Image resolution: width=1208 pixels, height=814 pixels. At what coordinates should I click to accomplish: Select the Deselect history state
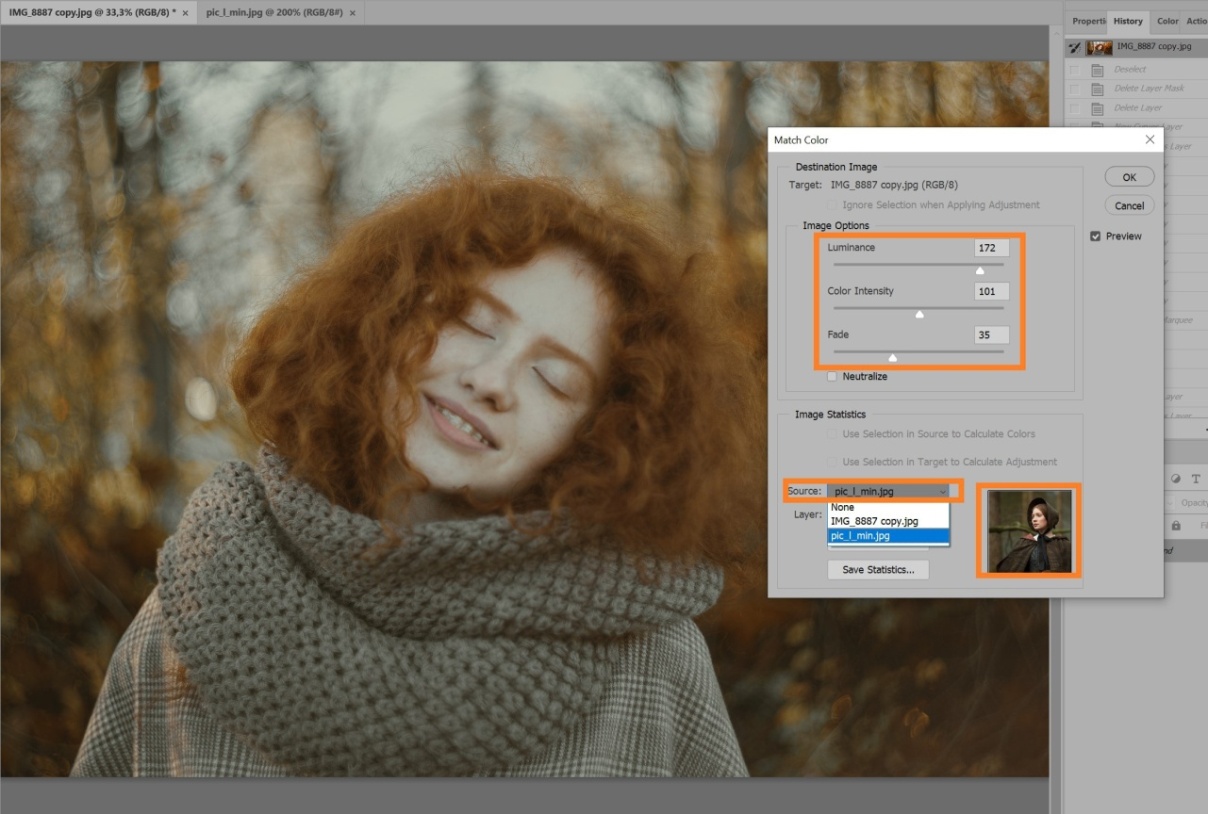click(x=1136, y=70)
